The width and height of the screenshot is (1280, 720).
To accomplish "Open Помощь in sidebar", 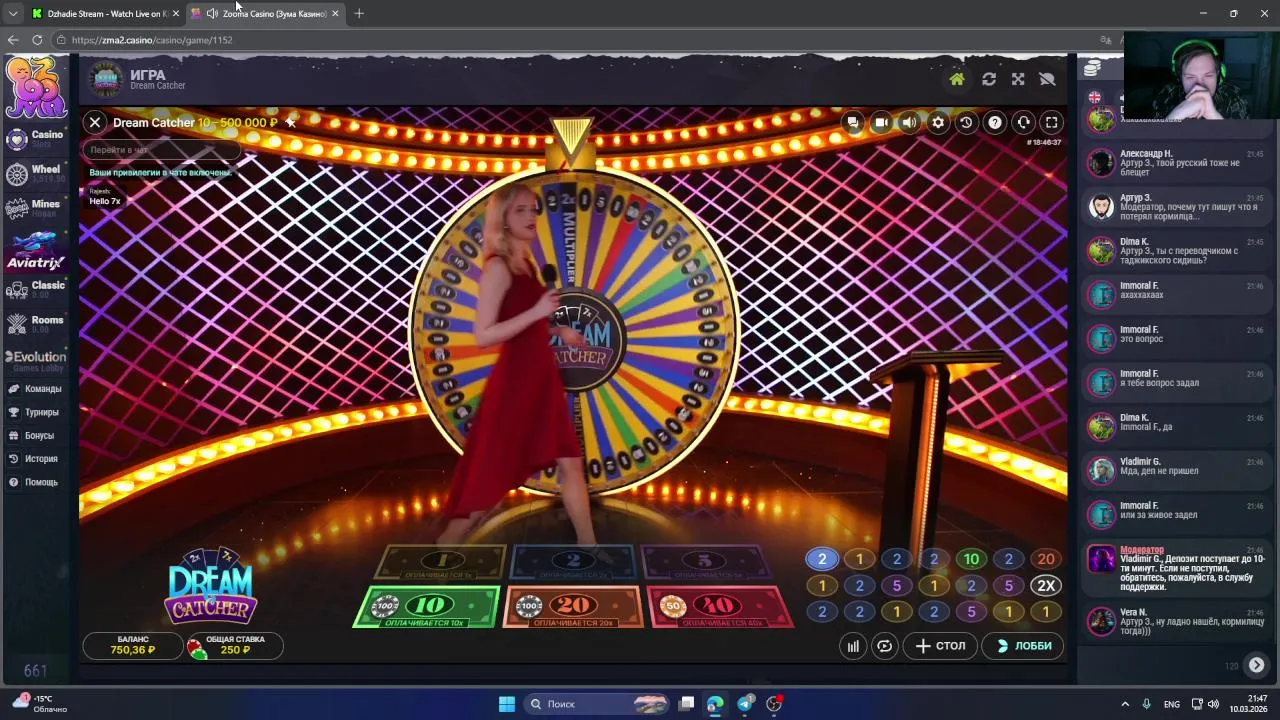I will (x=36, y=482).
